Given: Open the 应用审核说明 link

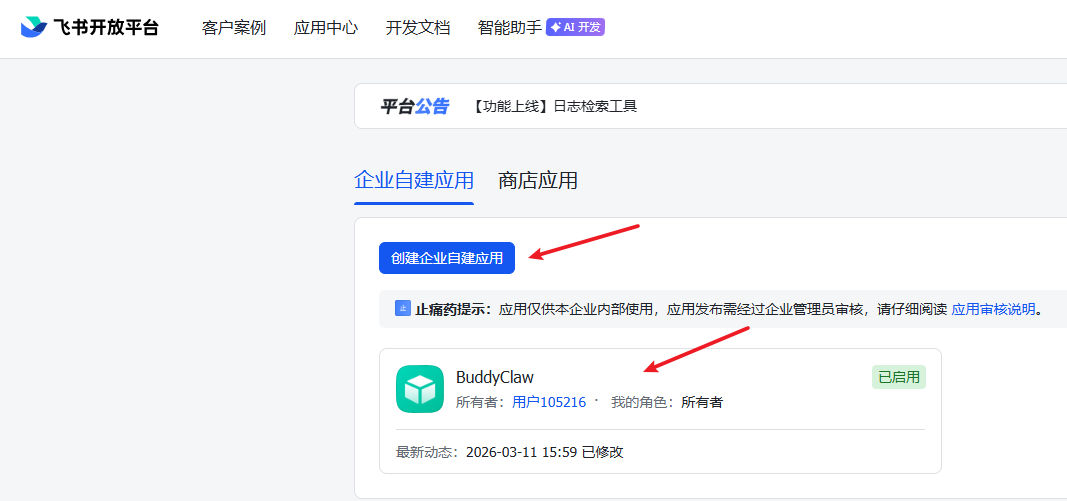Looking at the screenshot, I should tap(993, 310).
